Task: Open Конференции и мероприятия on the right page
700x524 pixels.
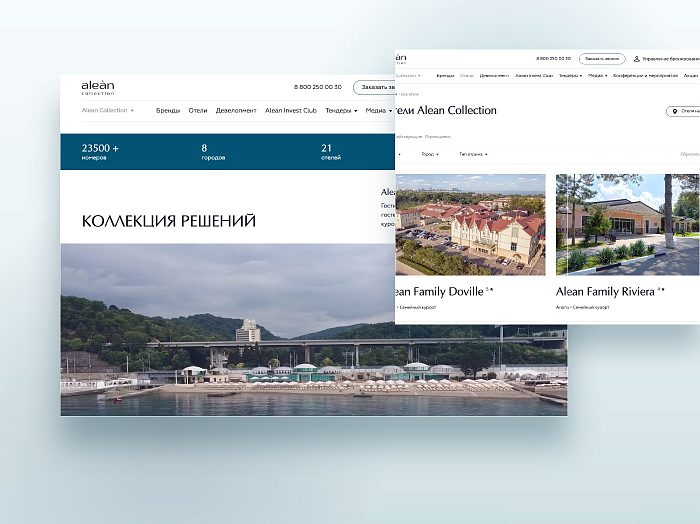Action: click(x=645, y=76)
